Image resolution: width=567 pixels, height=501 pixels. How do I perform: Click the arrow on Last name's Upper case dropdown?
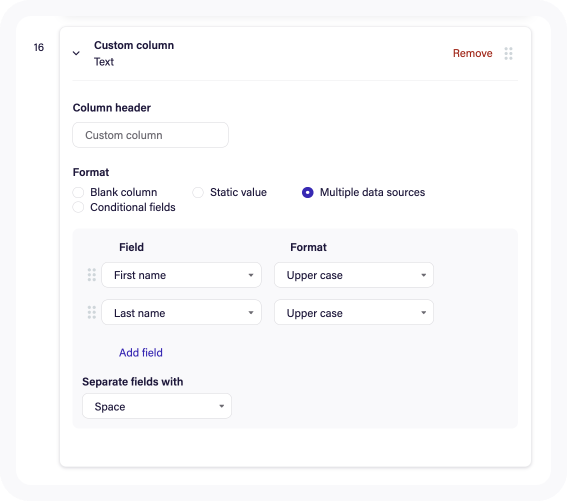point(423,313)
